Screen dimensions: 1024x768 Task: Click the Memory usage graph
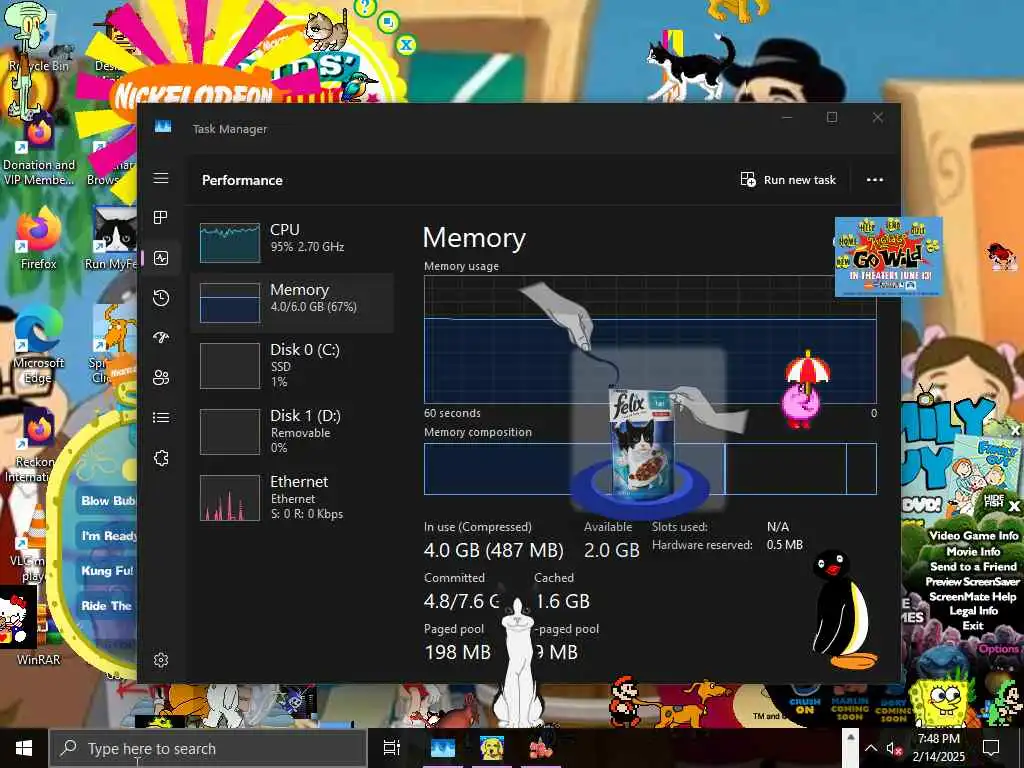(x=650, y=340)
